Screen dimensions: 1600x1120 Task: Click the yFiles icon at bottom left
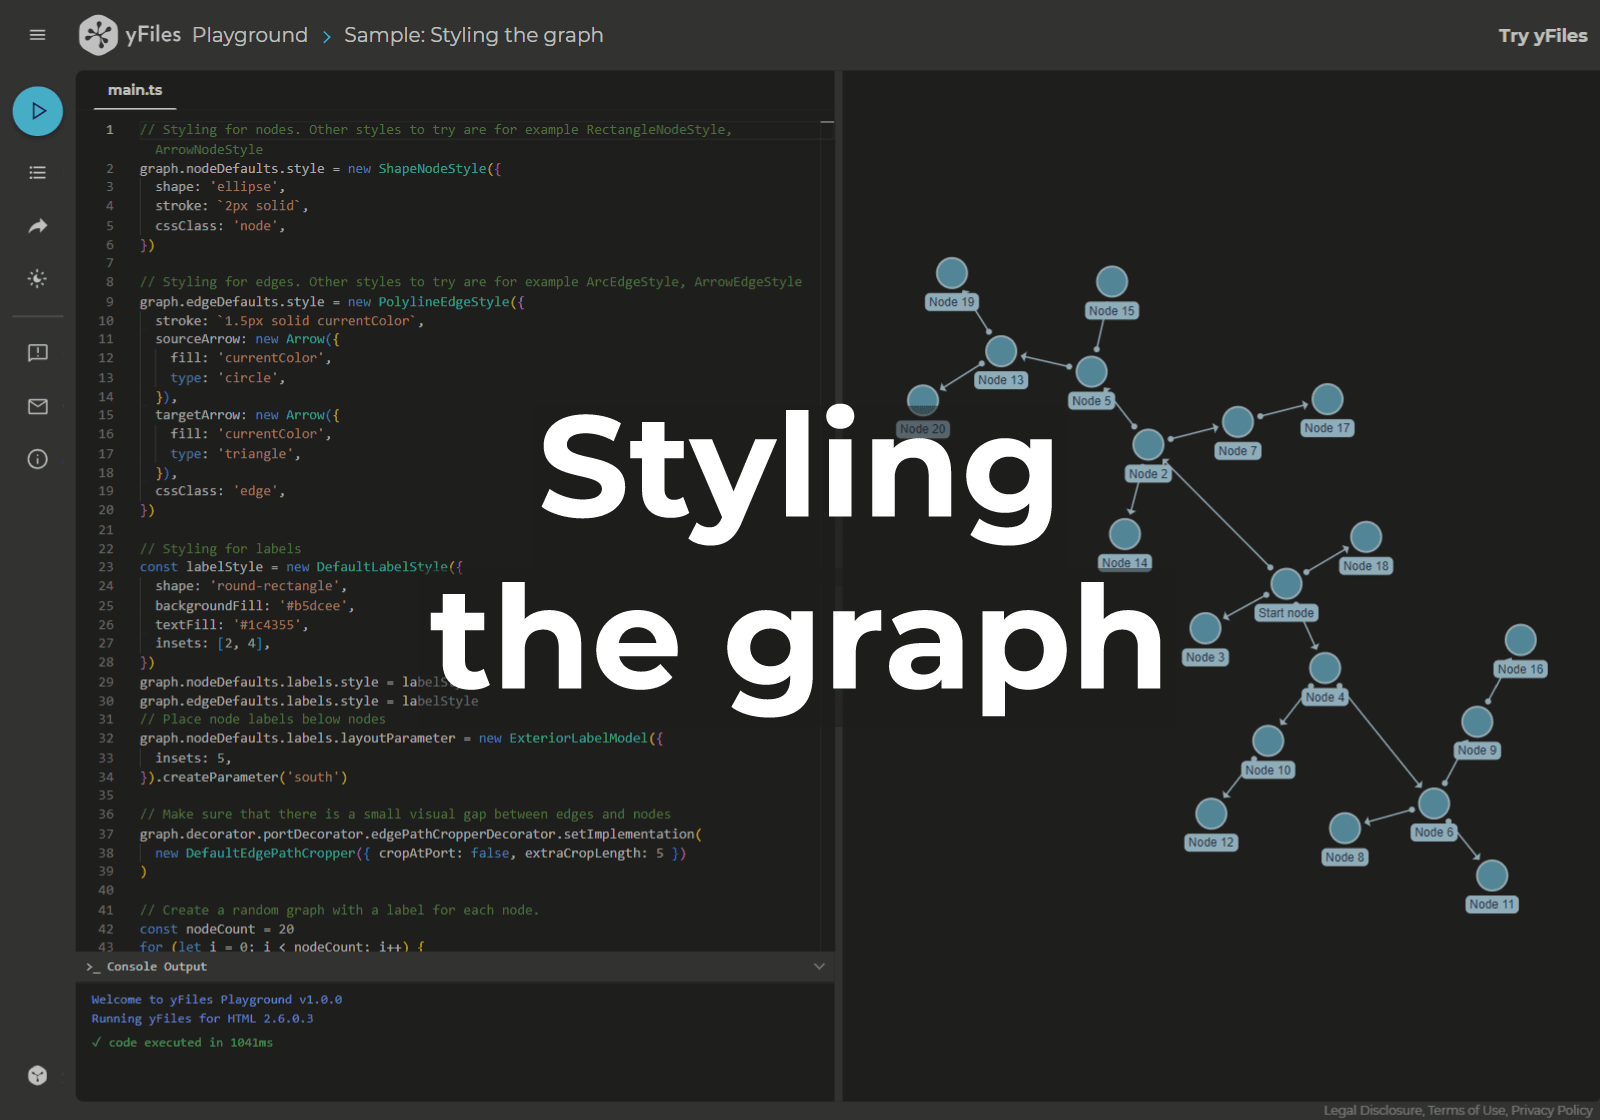tap(37, 1075)
